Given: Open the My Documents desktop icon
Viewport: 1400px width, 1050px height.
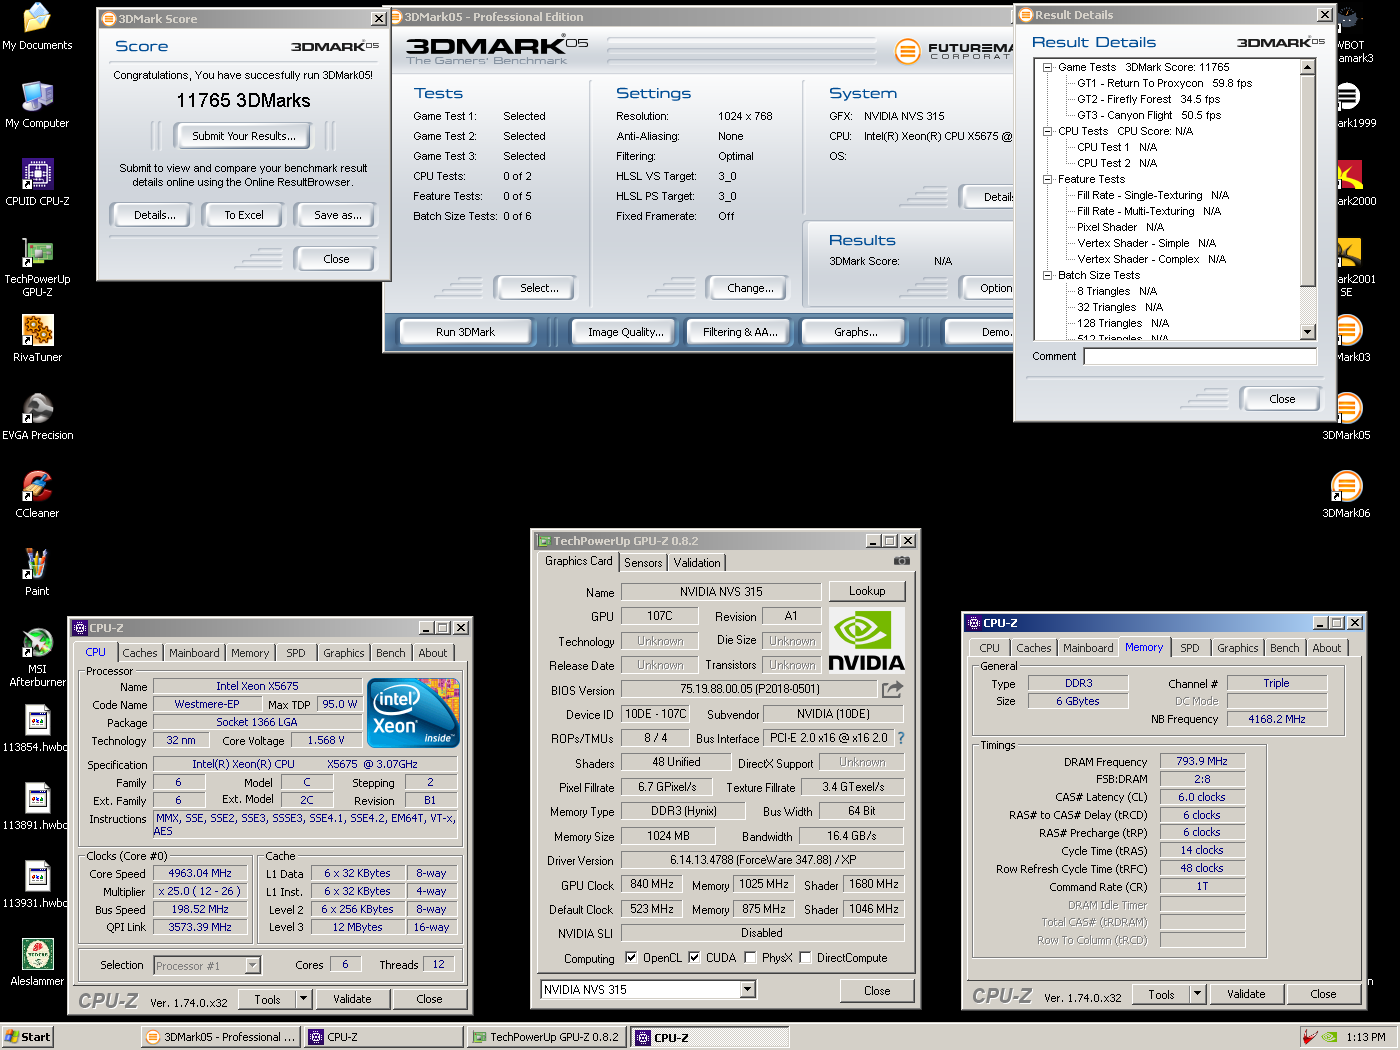Looking at the screenshot, I should [x=37, y=27].
